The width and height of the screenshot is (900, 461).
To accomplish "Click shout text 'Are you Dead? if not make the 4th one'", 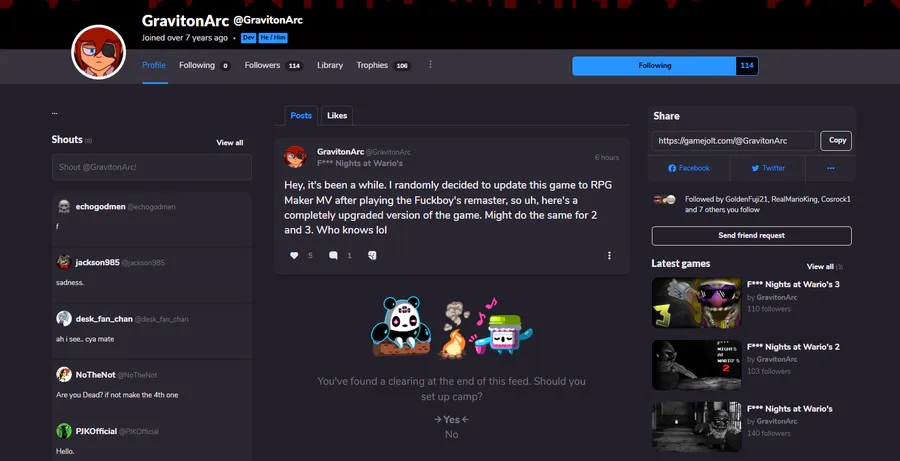I will [x=117, y=395].
